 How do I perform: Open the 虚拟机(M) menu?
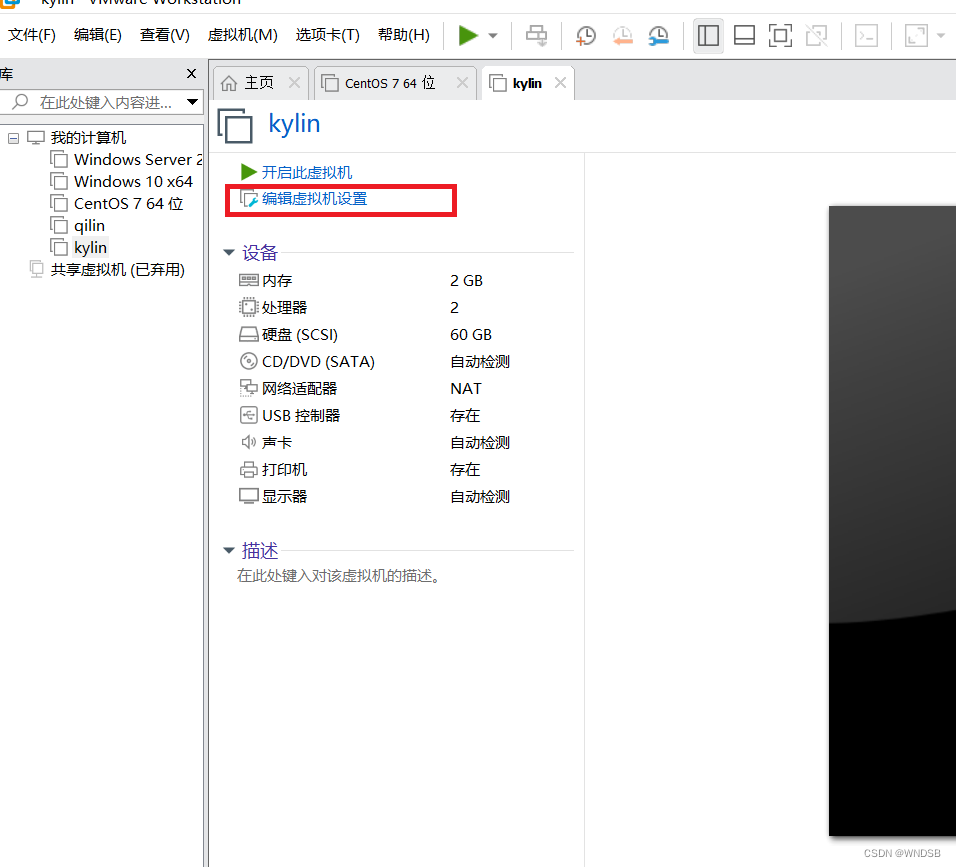click(243, 35)
